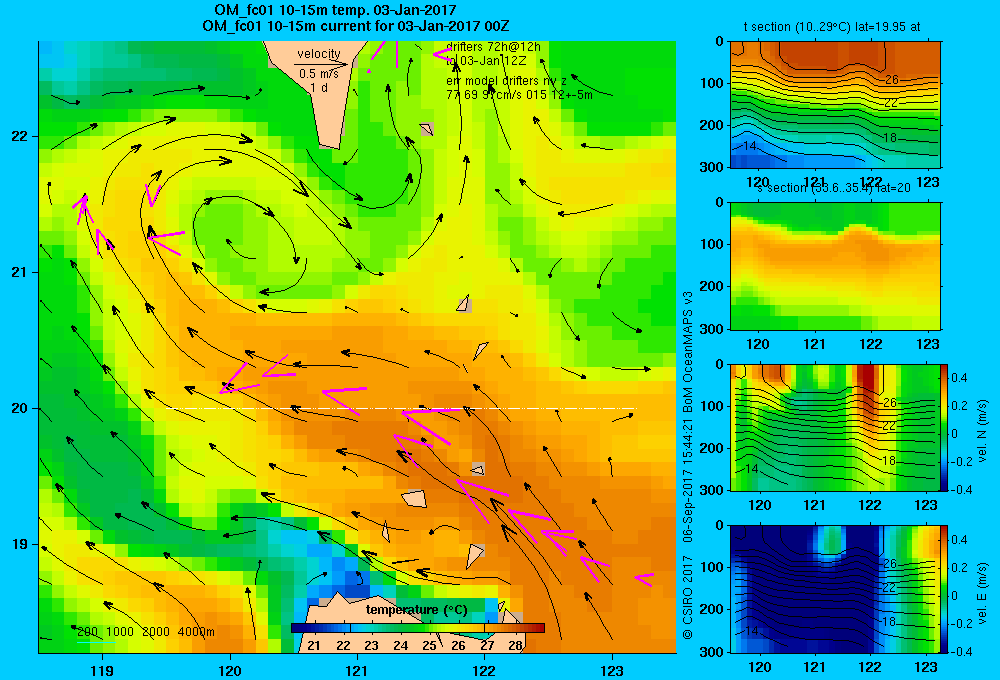This screenshot has width=1000, height=680.
Task: Click depth tick '300' on the s section axis
Action: (x=713, y=329)
